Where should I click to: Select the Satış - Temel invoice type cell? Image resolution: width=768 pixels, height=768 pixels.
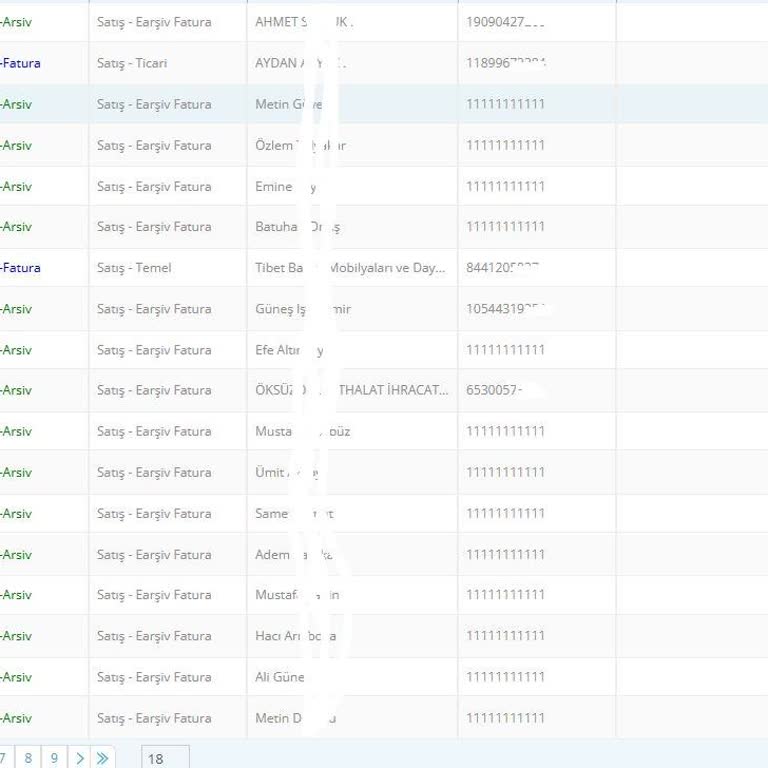(134, 268)
